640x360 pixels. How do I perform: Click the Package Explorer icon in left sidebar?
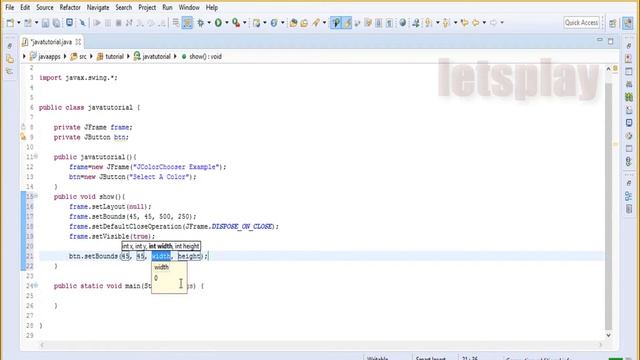click(x=10, y=59)
